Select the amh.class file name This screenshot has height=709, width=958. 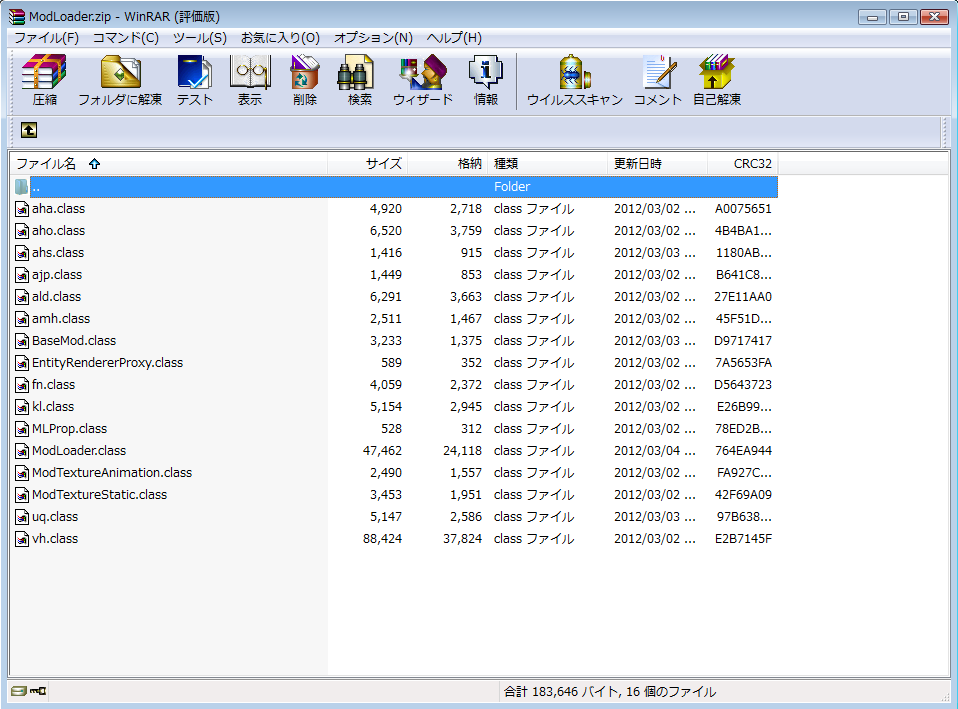coord(61,319)
